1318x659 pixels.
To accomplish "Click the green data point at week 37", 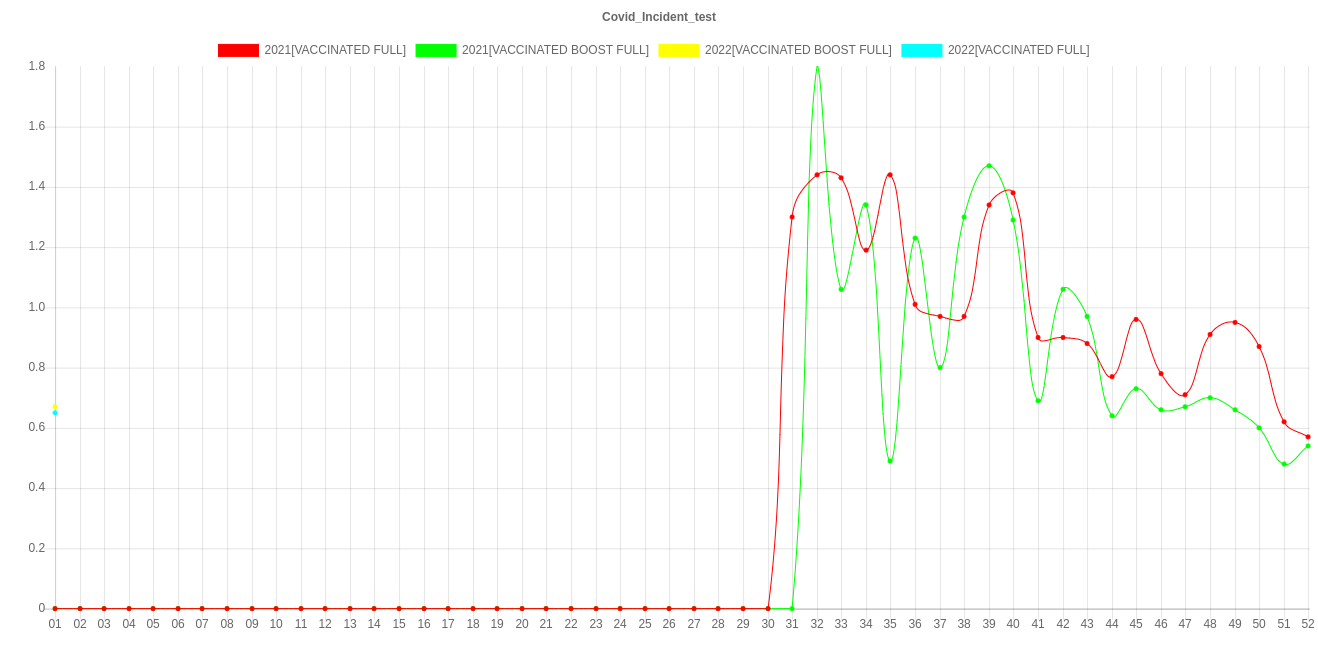I will 940,368.
